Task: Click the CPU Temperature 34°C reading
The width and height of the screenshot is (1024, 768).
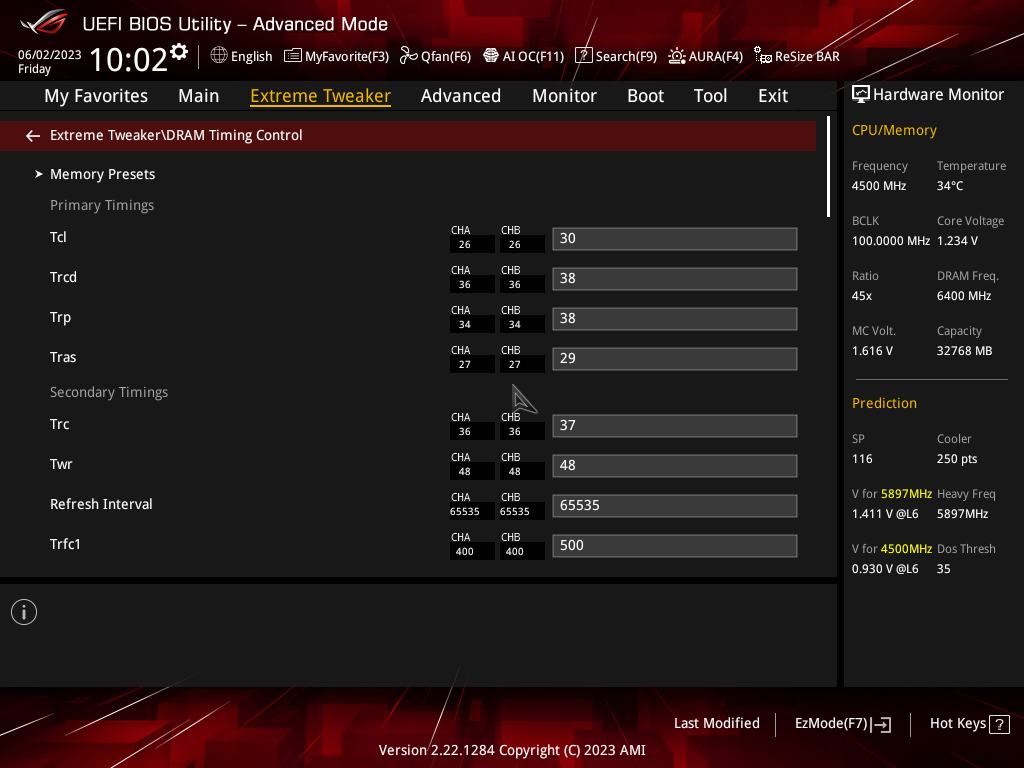Action: point(950,186)
